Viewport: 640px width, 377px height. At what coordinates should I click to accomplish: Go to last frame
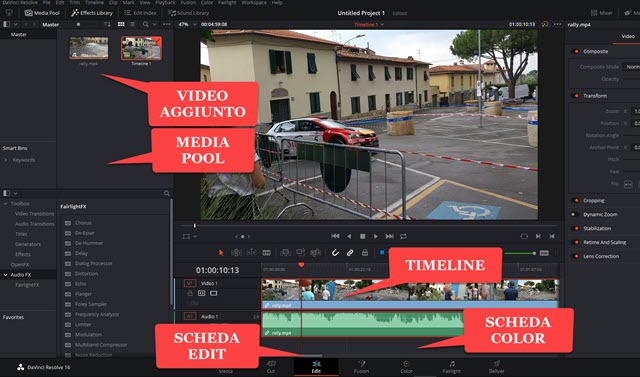pos(389,236)
